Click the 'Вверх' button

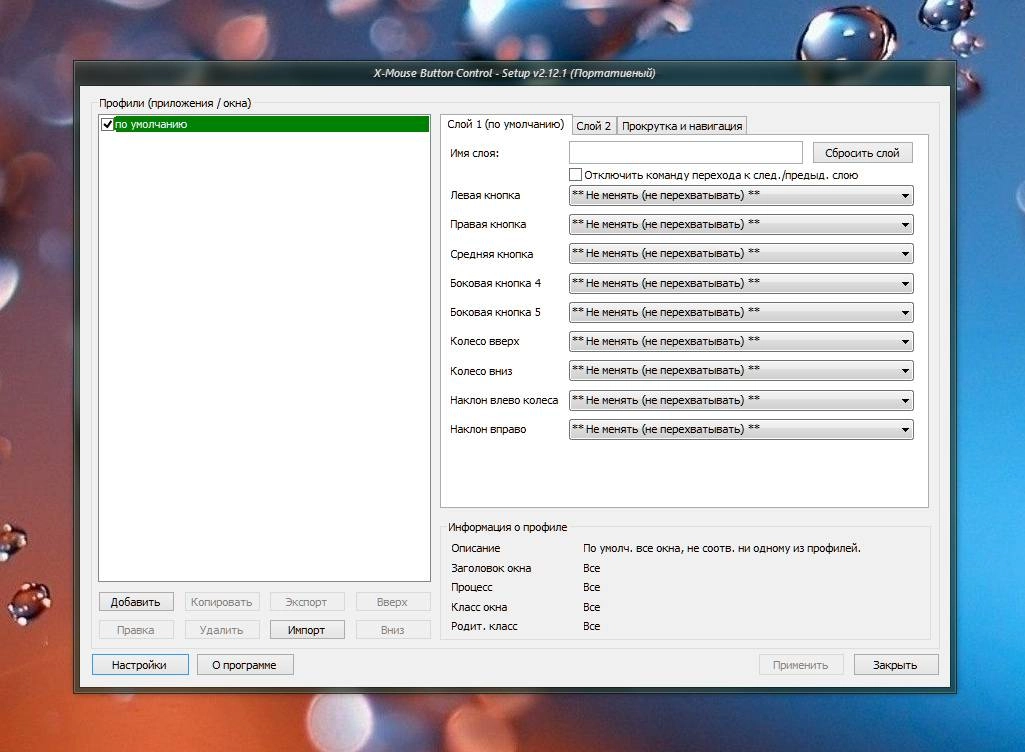click(x=393, y=602)
